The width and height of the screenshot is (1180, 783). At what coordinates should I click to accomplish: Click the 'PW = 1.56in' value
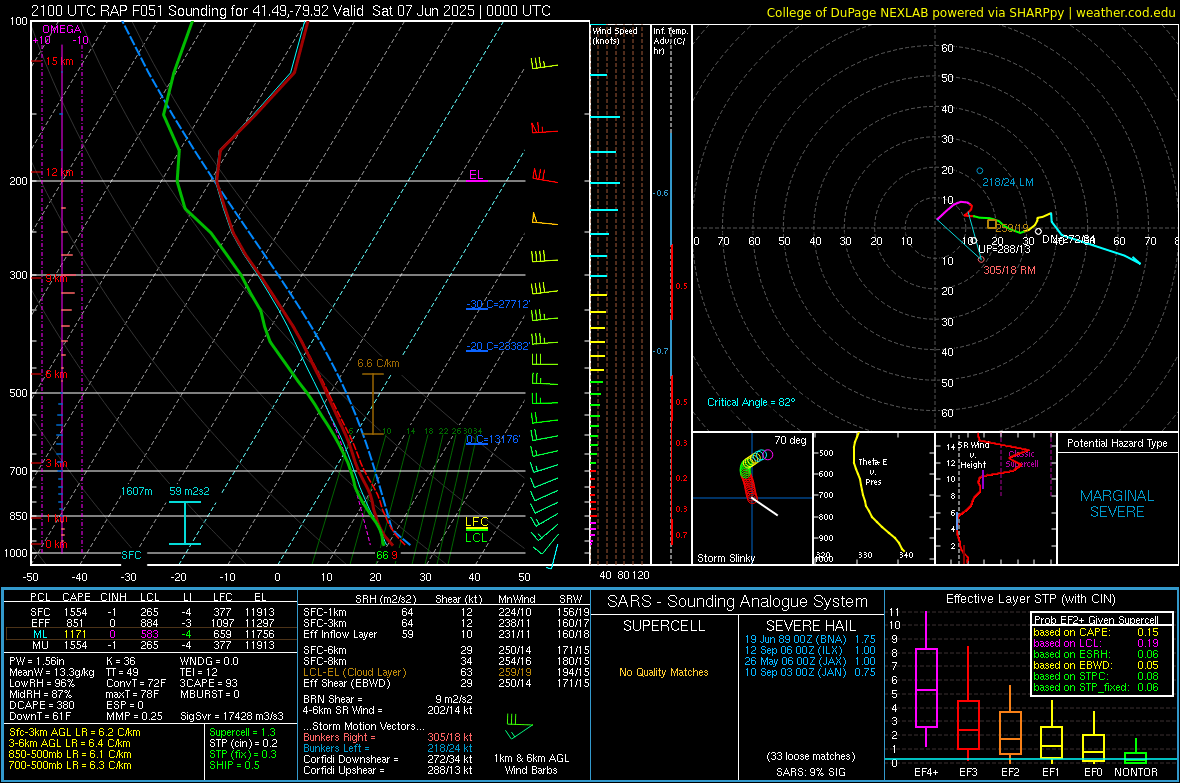click(37, 661)
